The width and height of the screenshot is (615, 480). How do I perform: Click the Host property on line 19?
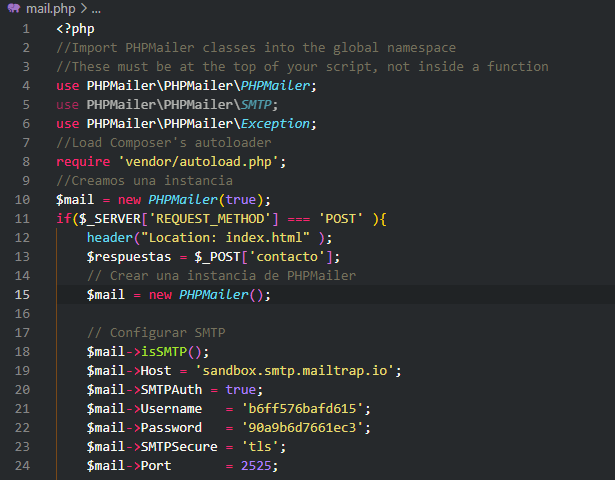[156, 371]
